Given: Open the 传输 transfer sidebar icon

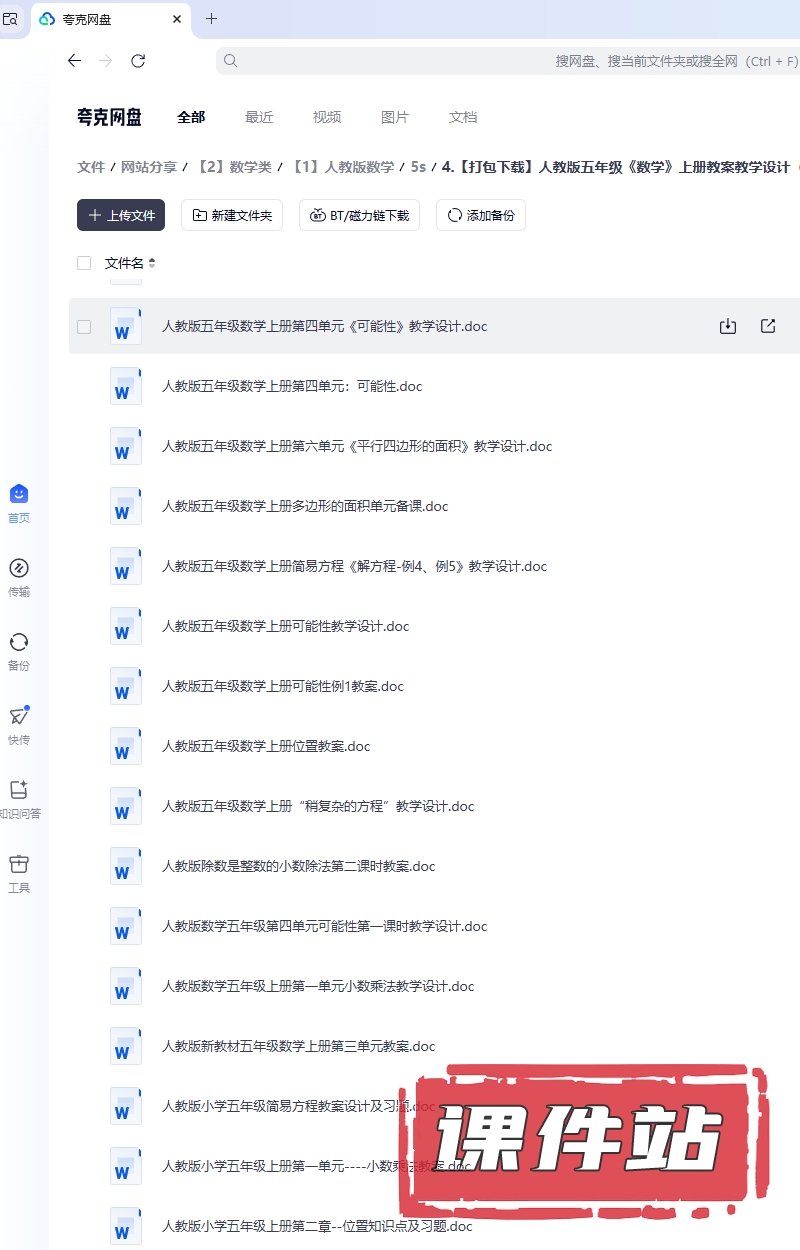Looking at the screenshot, I should 19,569.
